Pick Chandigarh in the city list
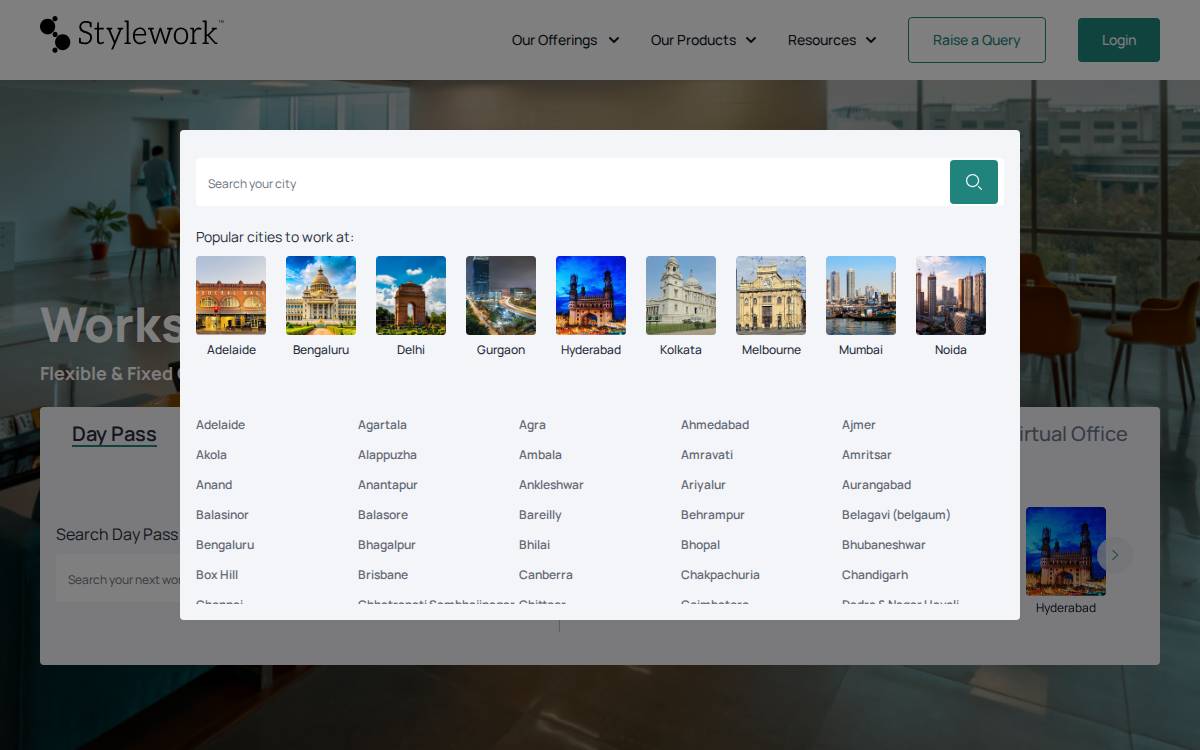This screenshot has height=750, width=1200. point(875,575)
